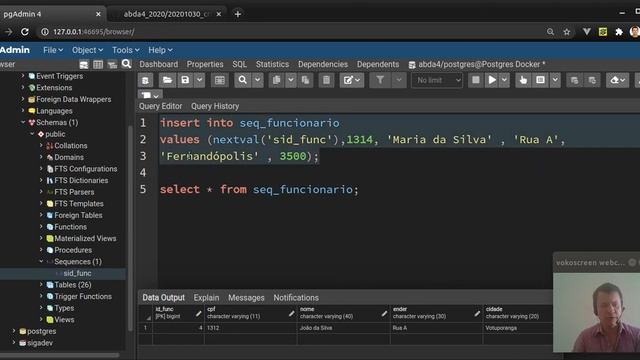Click the browser View Data grid icon
This screenshot has height=360, width=640.
[98, 64]
